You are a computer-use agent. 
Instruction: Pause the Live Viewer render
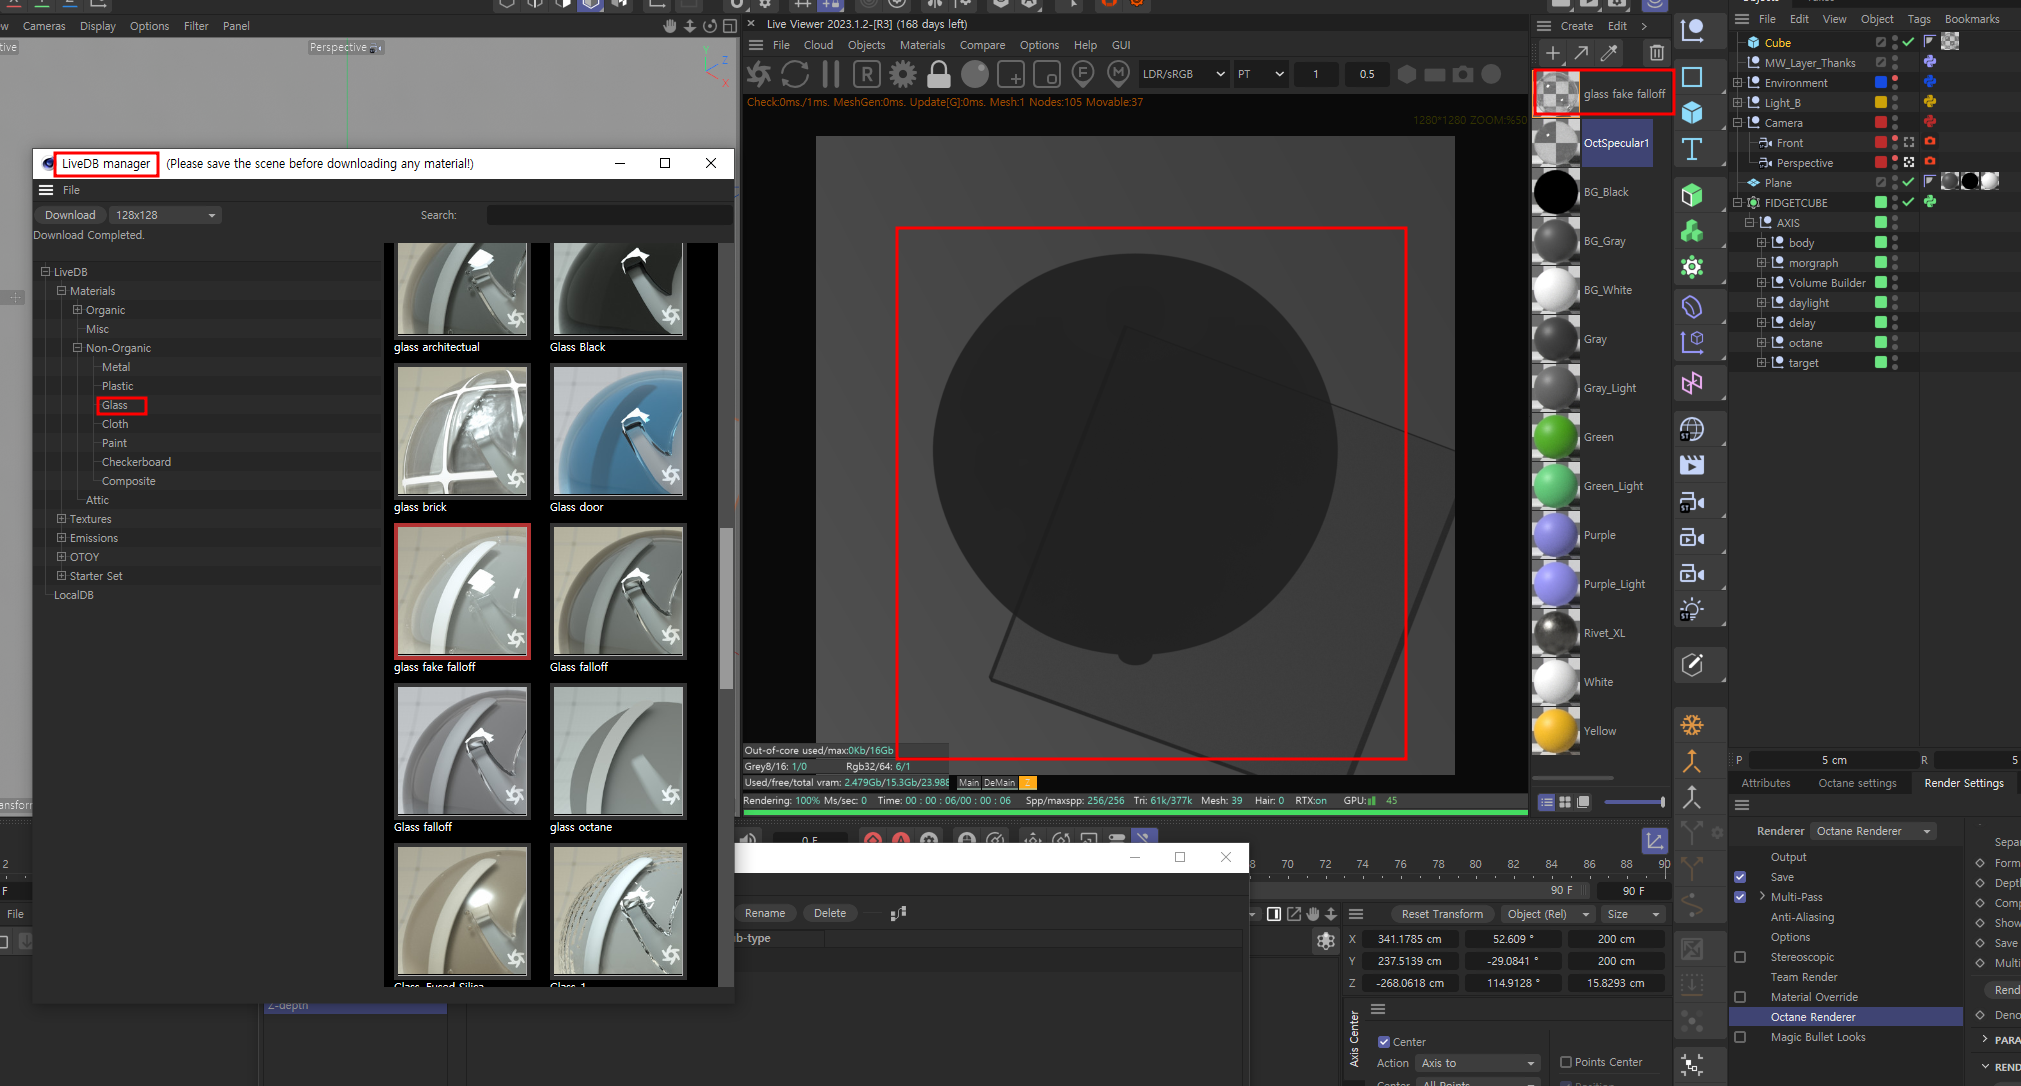831,74
